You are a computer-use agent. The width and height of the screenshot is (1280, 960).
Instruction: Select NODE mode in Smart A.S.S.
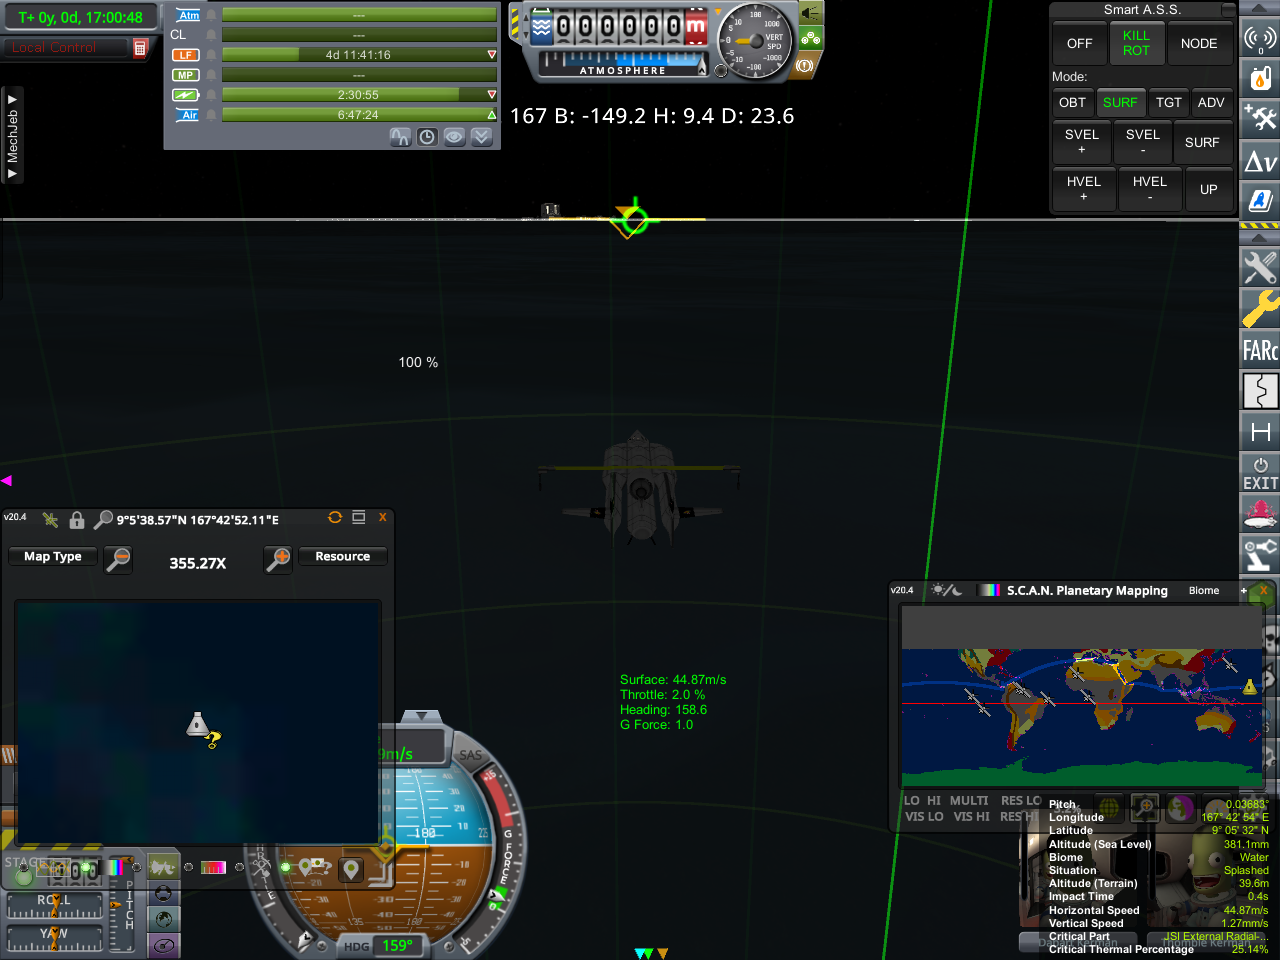(1199, 43)
